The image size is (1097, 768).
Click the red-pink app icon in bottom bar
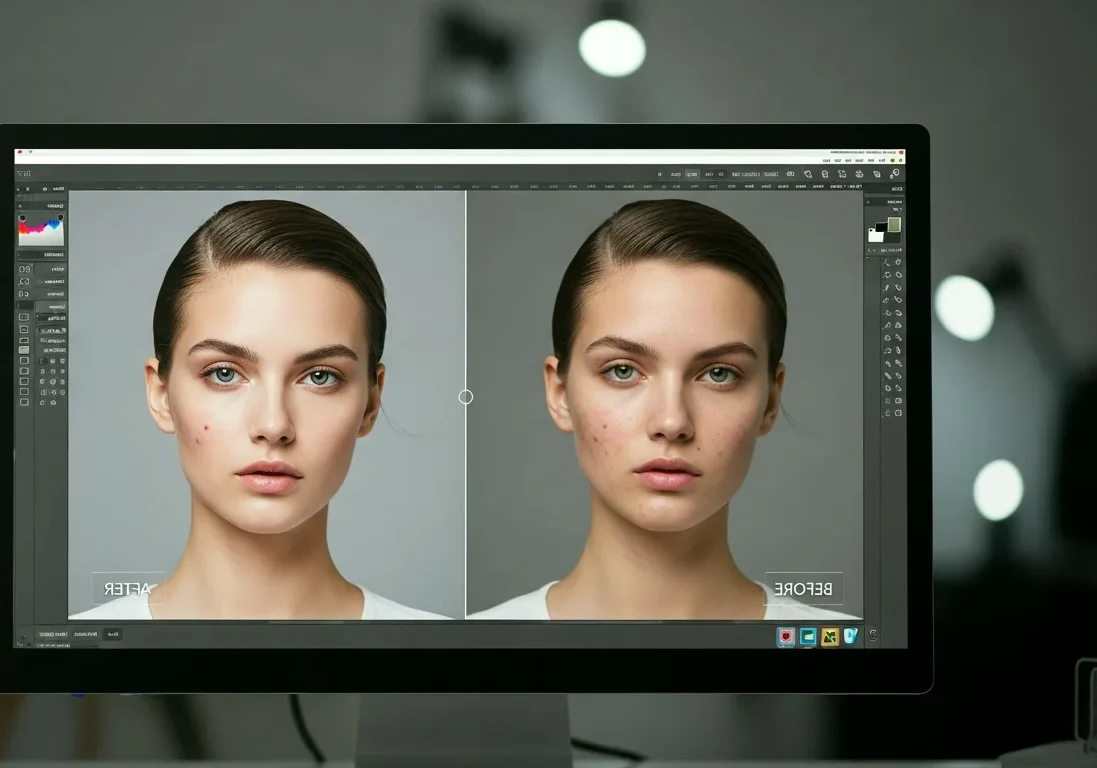point(786,636)
